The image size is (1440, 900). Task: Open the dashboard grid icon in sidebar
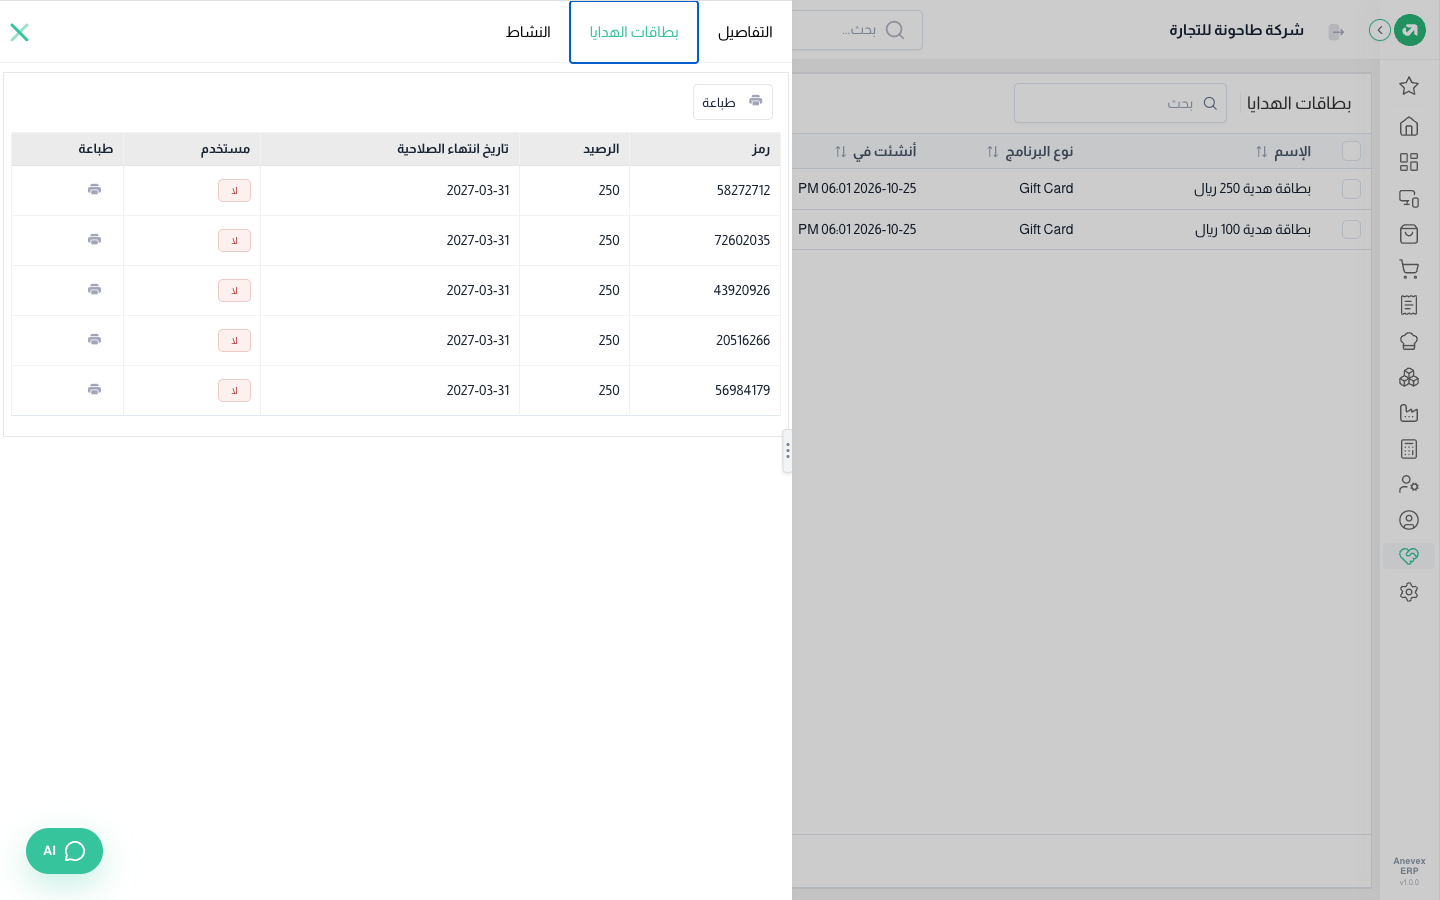pyautogui.click(x=1409, y=162)
